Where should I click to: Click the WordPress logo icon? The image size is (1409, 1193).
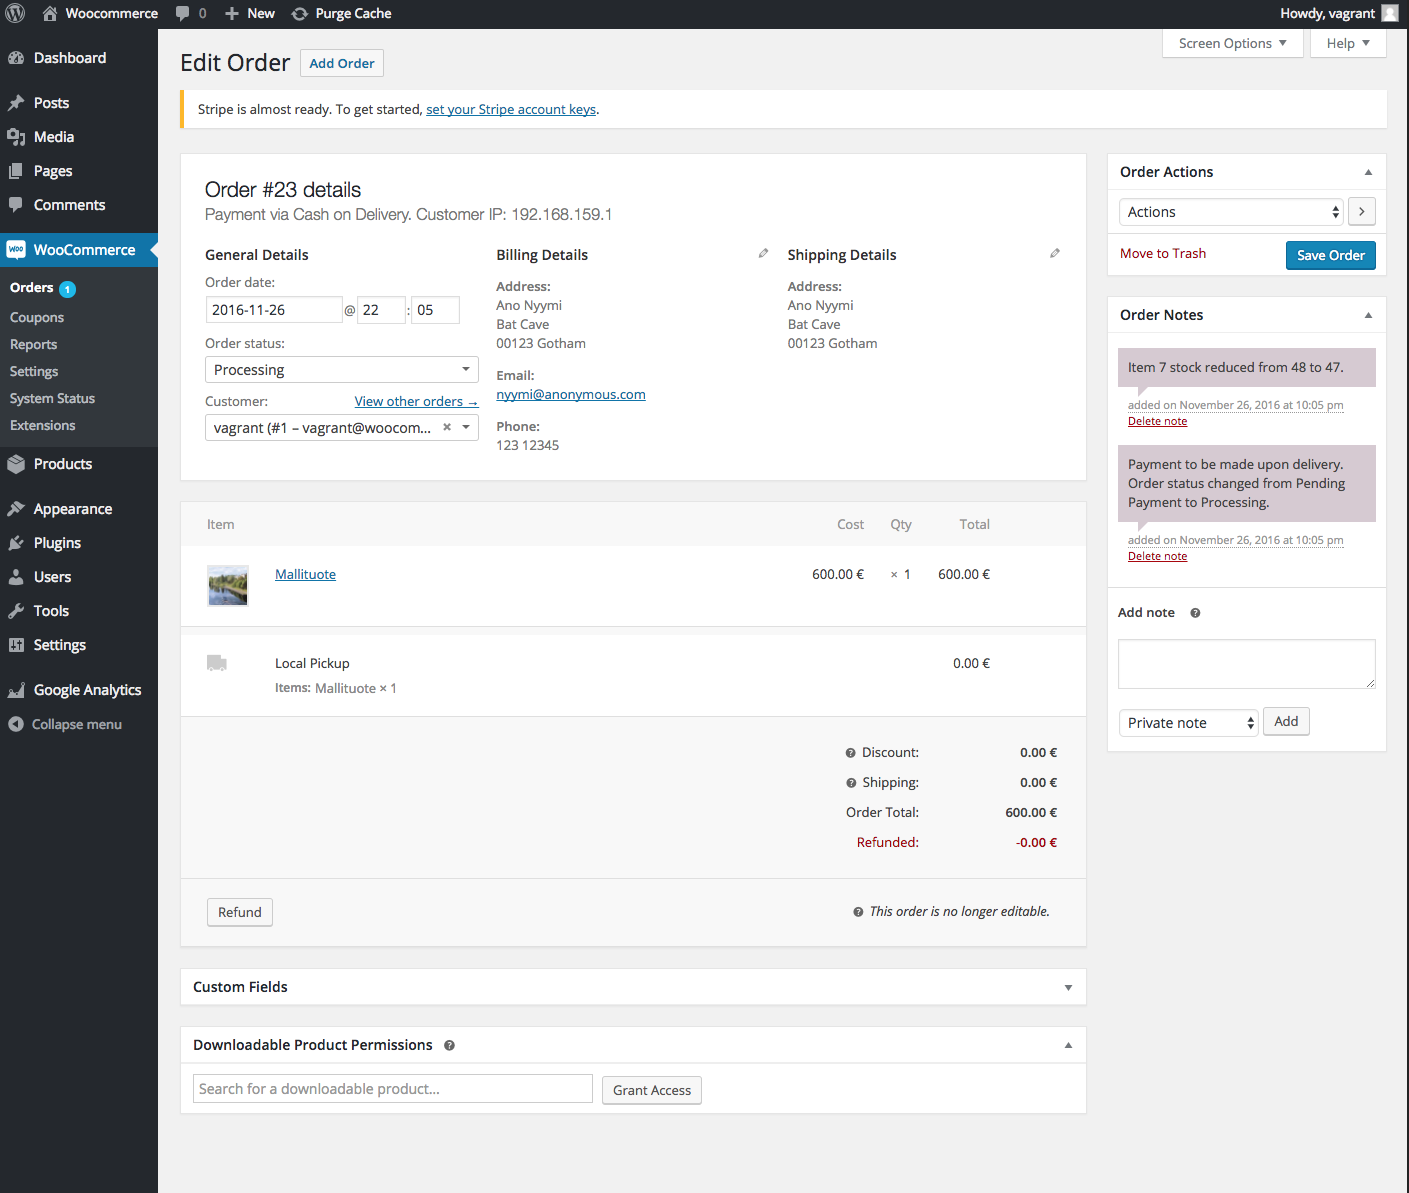pyautogui.click(x=15, y=13)
